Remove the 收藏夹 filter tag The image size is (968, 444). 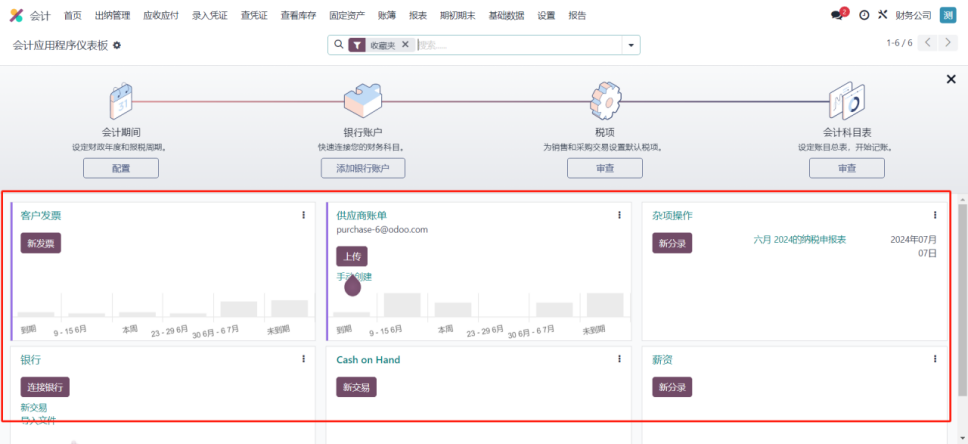tap(405, 44)
